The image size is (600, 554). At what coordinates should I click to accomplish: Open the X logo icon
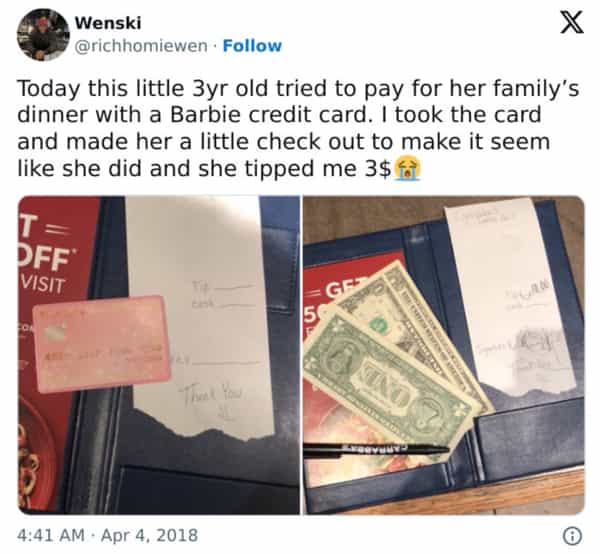572,22
